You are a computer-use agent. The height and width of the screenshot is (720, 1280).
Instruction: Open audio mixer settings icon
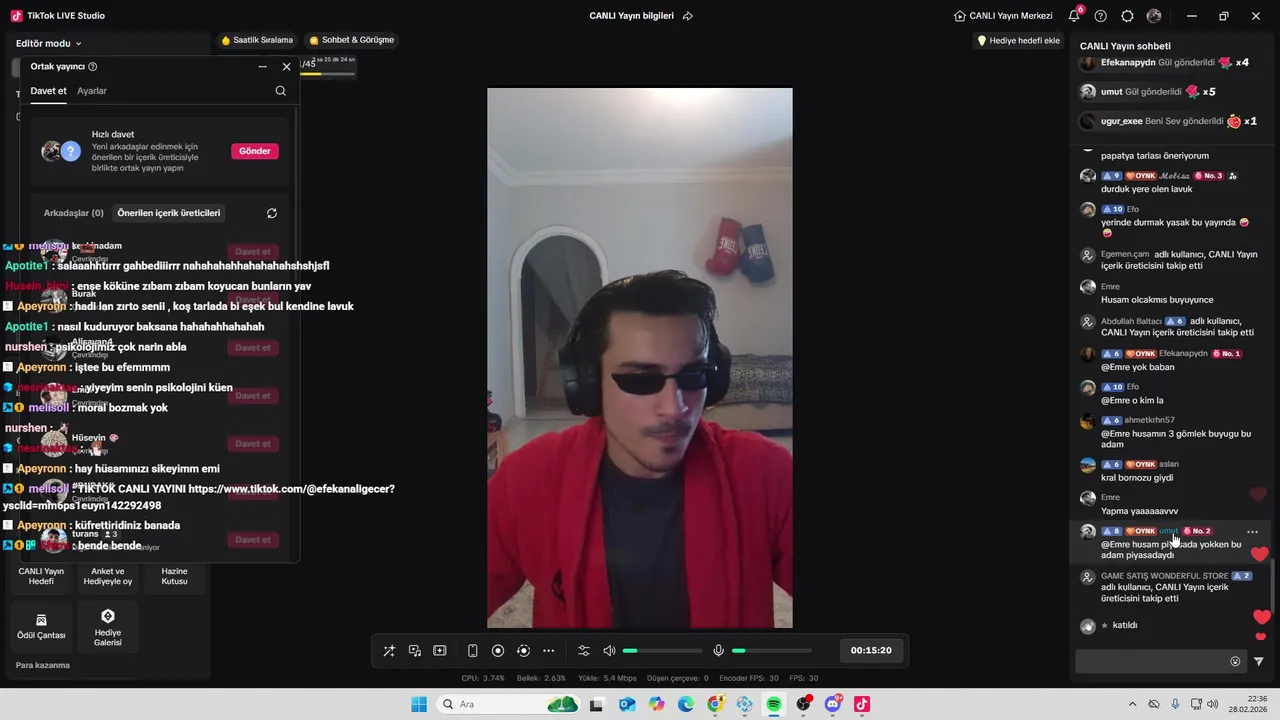[x=584, y=651]
